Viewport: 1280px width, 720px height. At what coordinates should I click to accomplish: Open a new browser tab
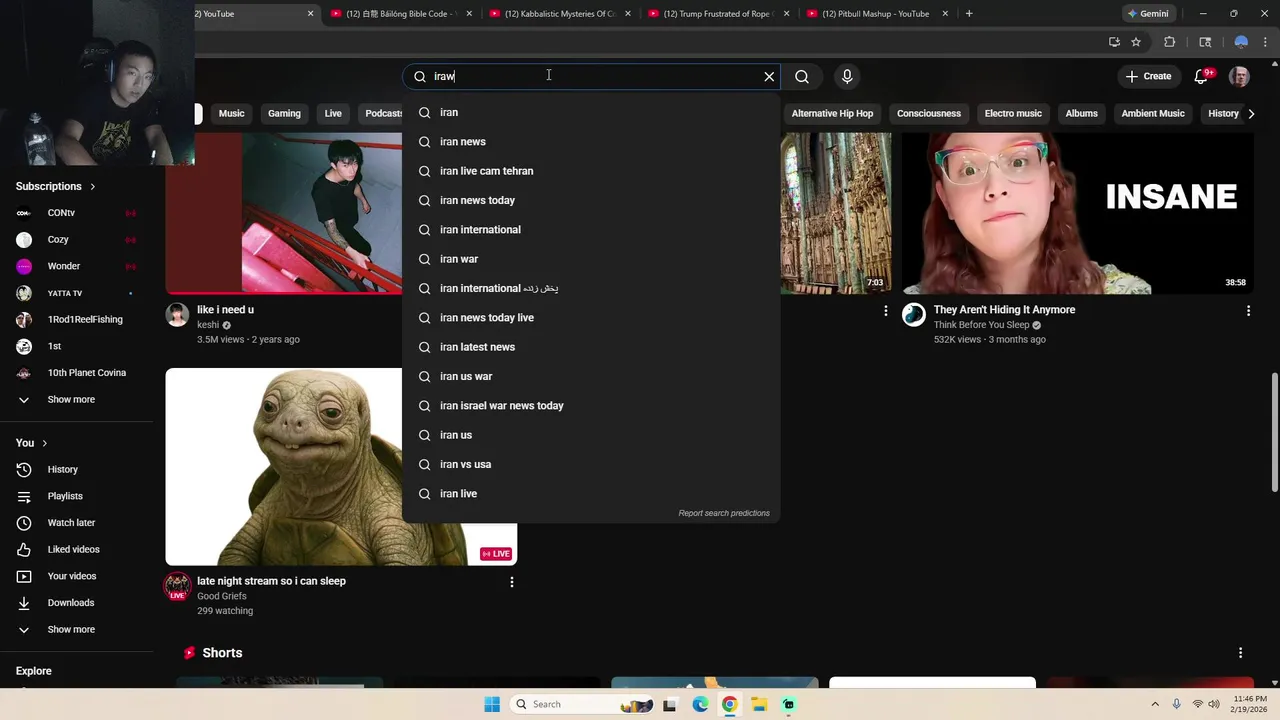tap(968, 14)
